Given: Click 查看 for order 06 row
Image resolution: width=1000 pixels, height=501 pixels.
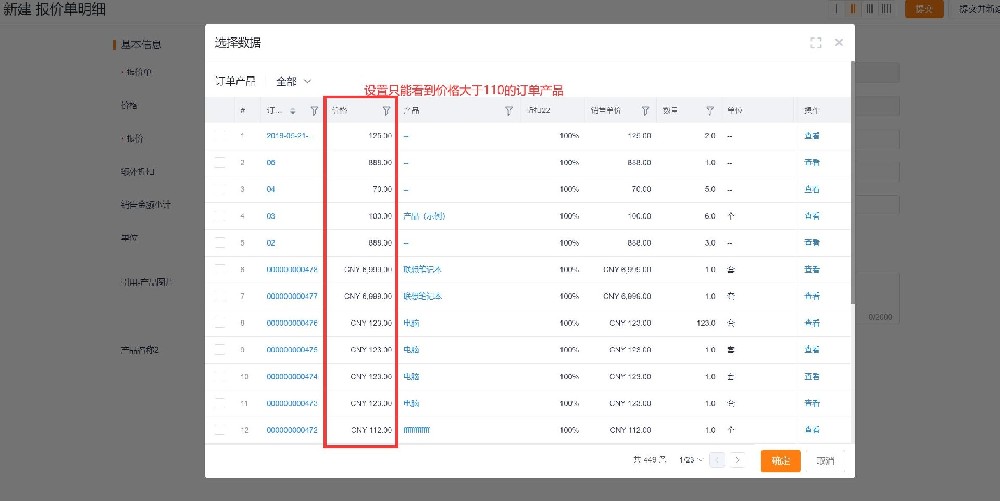Looking at the screenshot, I should point(812,163).
